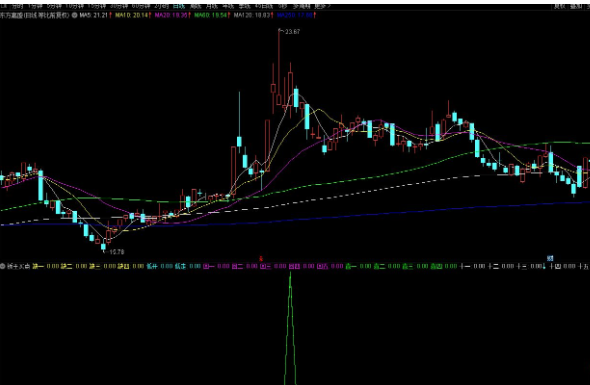Click the MA60 green indicator label
Image resolution: width=590 pixels, height=385 pixels.
click(x=210, y=15)
